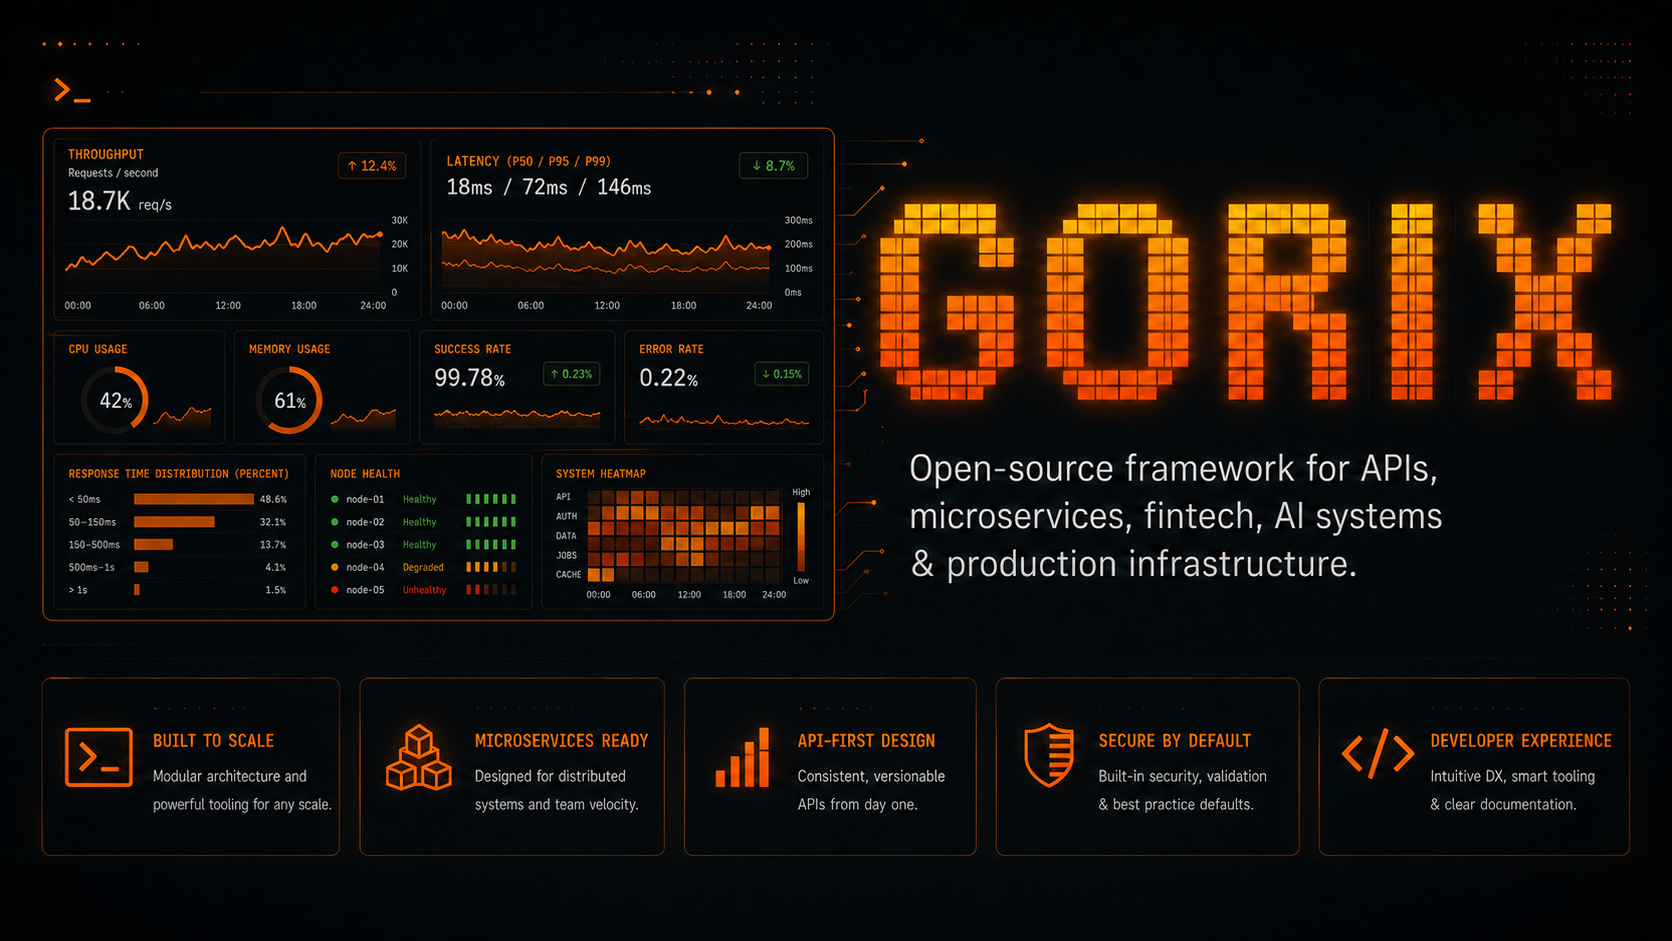Viewport: 1672px width, 941px height.
Task: Open the SECURE BY DEFAULT card title
Action: pyautogui.click(x=1174, y=741)
